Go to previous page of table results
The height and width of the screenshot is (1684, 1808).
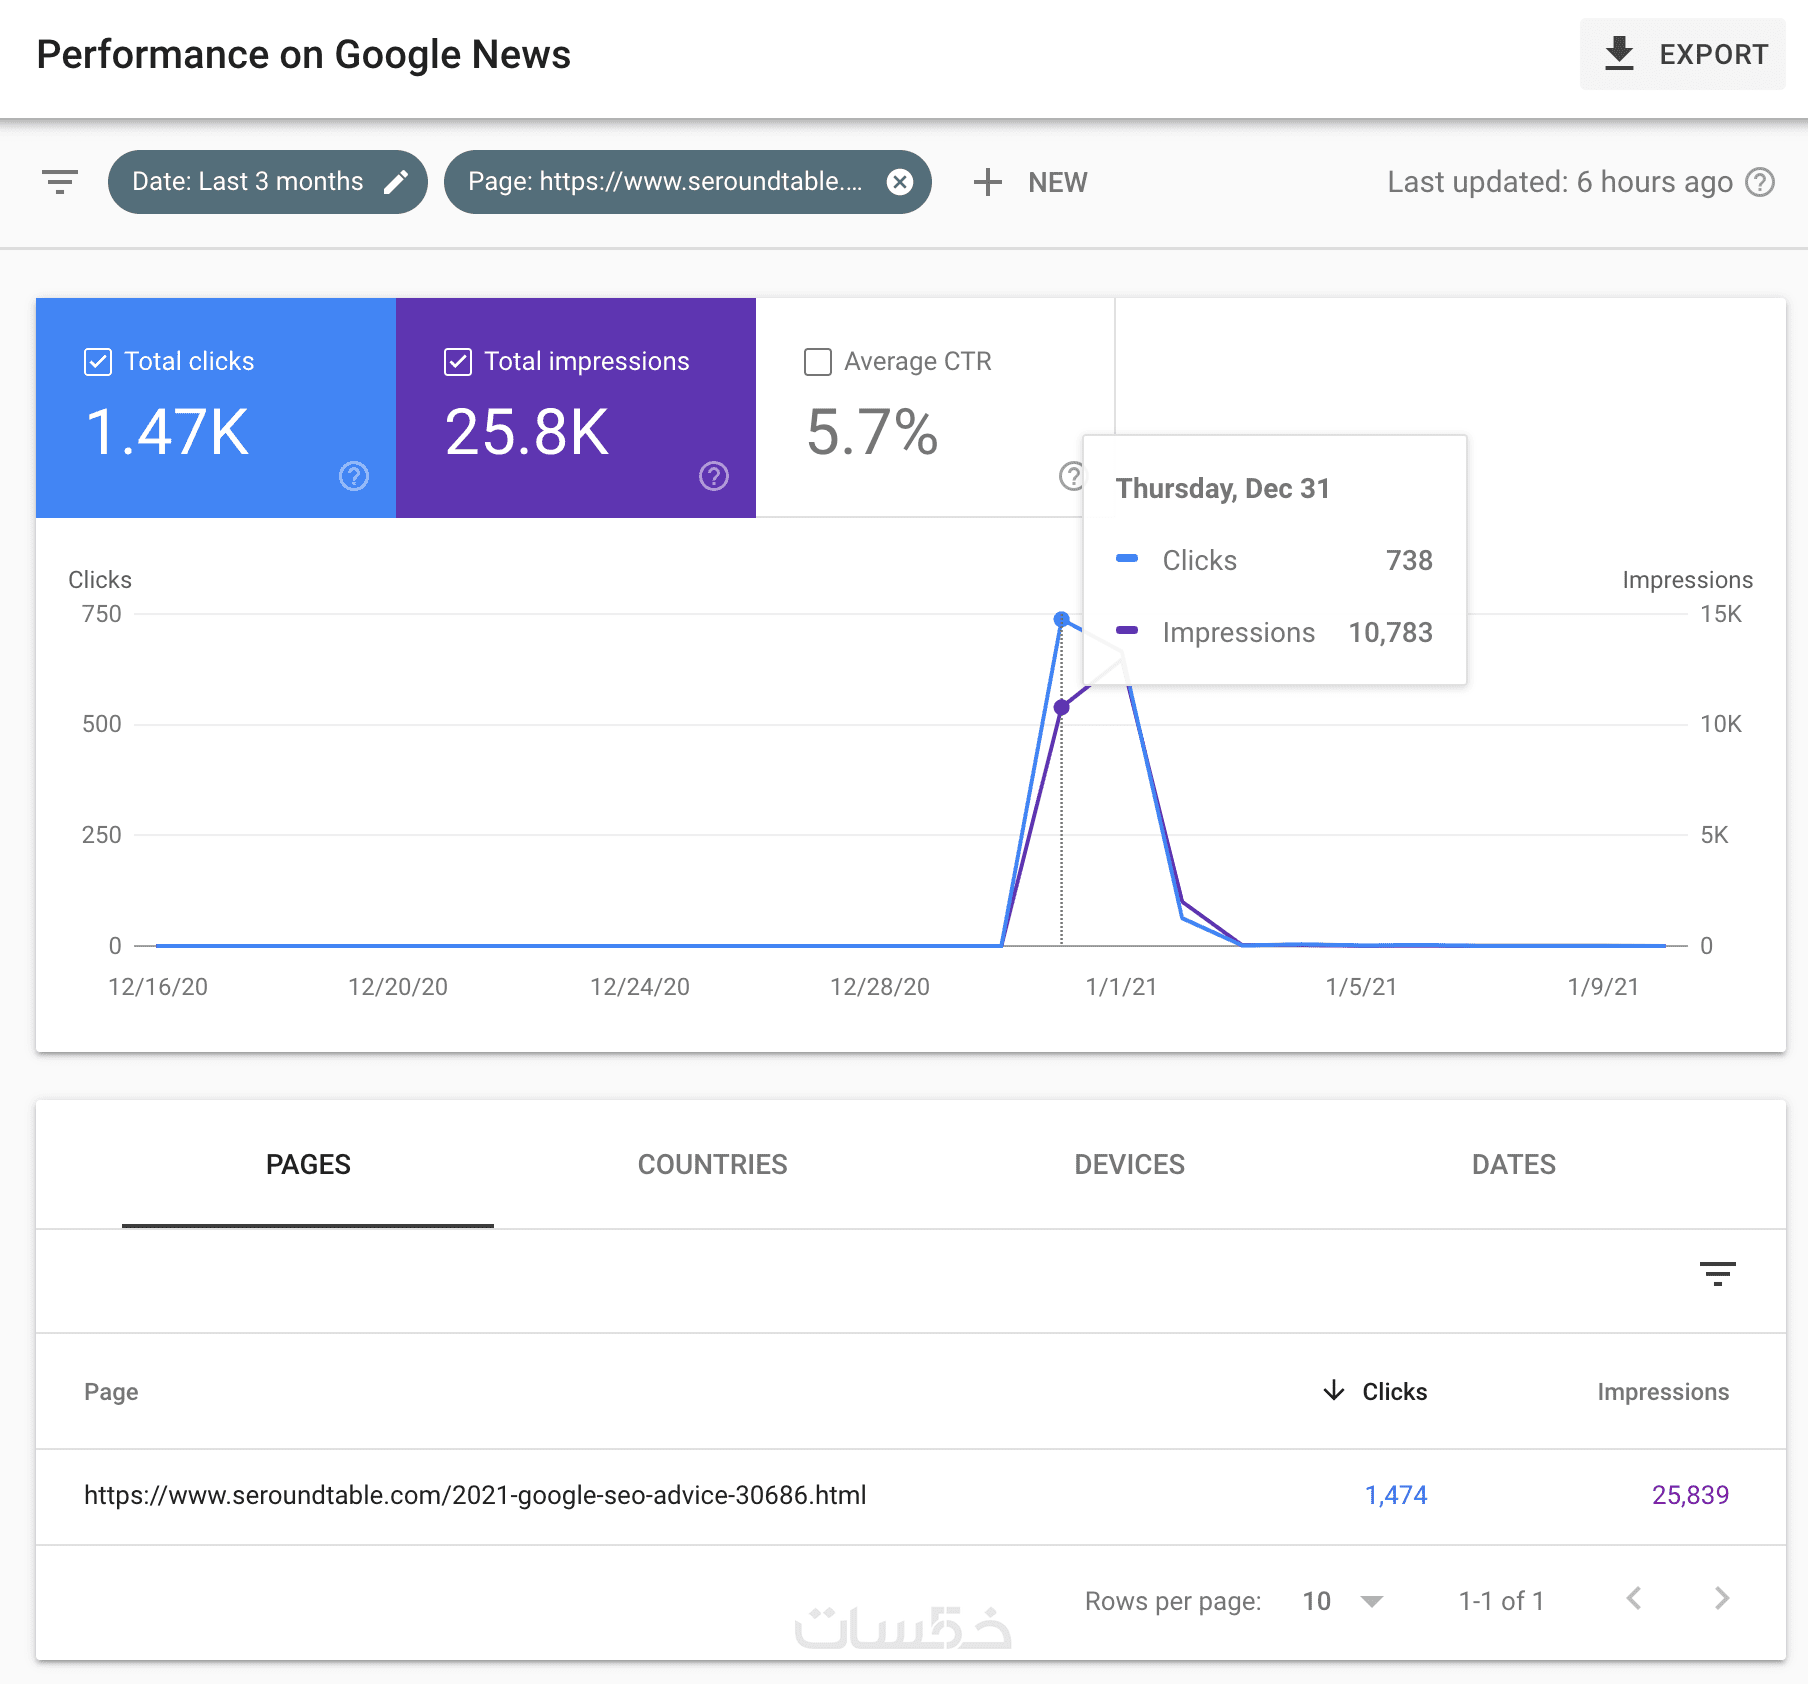[1634, 1599]
